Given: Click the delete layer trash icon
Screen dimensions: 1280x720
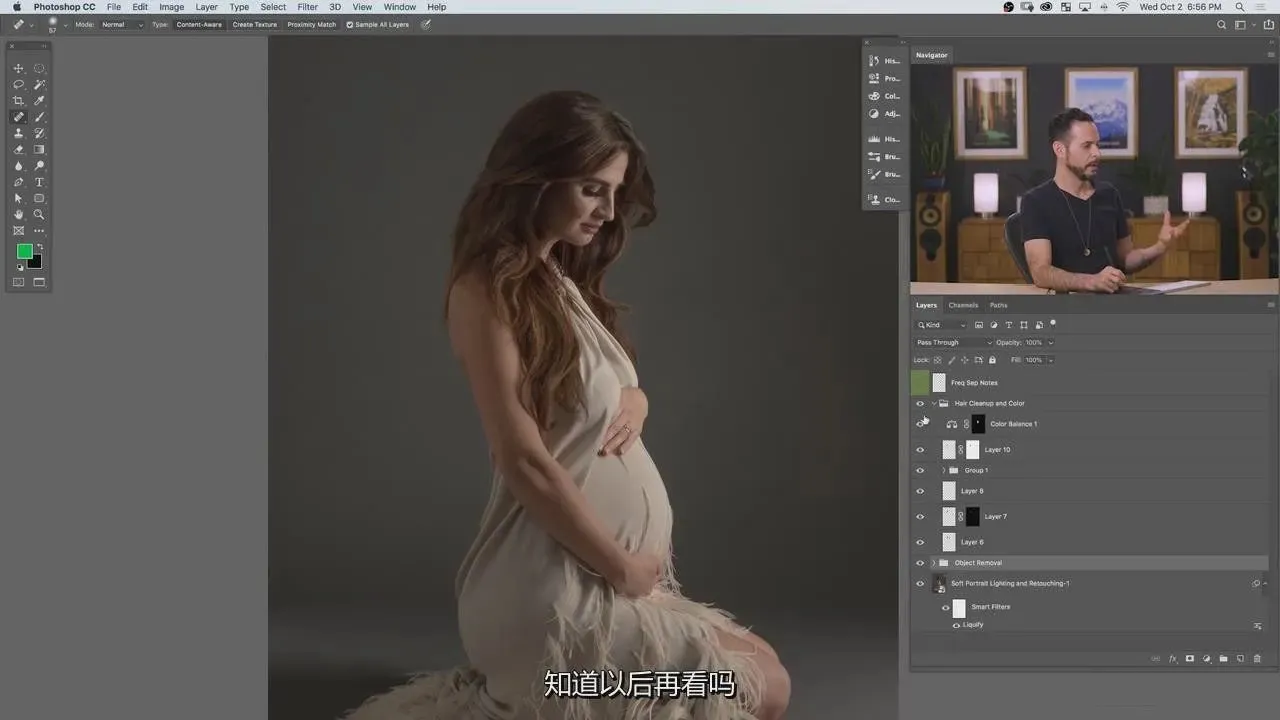Looking at the screenshot, I should pos(1257,659).
